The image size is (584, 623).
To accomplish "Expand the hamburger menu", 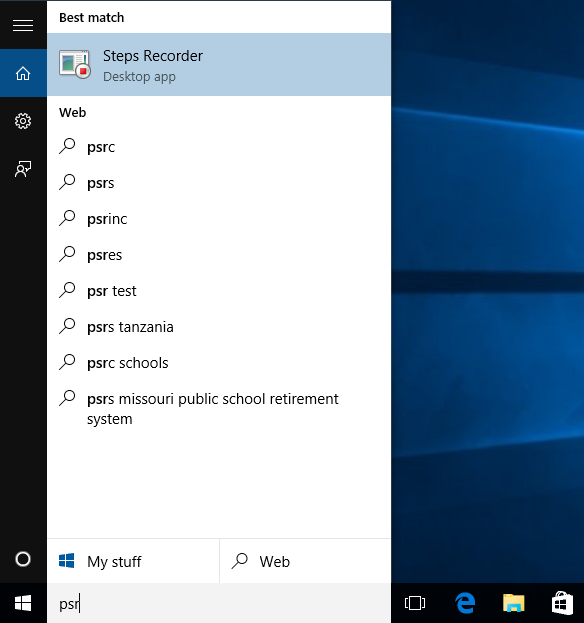I will (x=23, y=25).
